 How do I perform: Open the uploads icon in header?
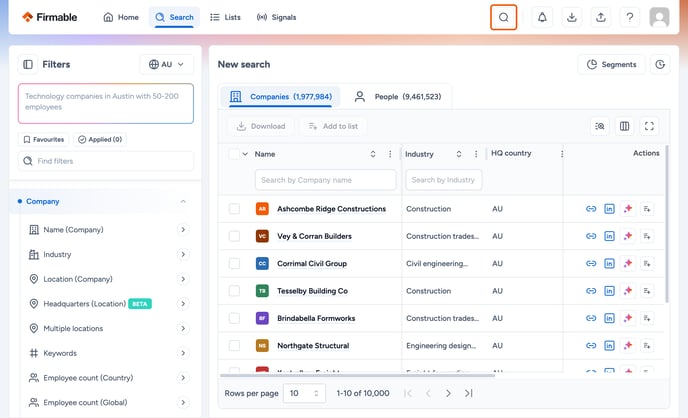click(x=601, y=18)
